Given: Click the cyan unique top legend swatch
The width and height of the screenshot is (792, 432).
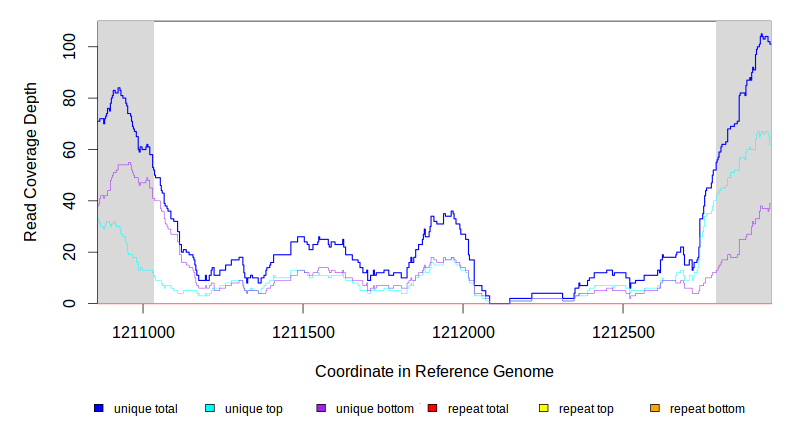Looking at the screenshot, I should point(210,409).
